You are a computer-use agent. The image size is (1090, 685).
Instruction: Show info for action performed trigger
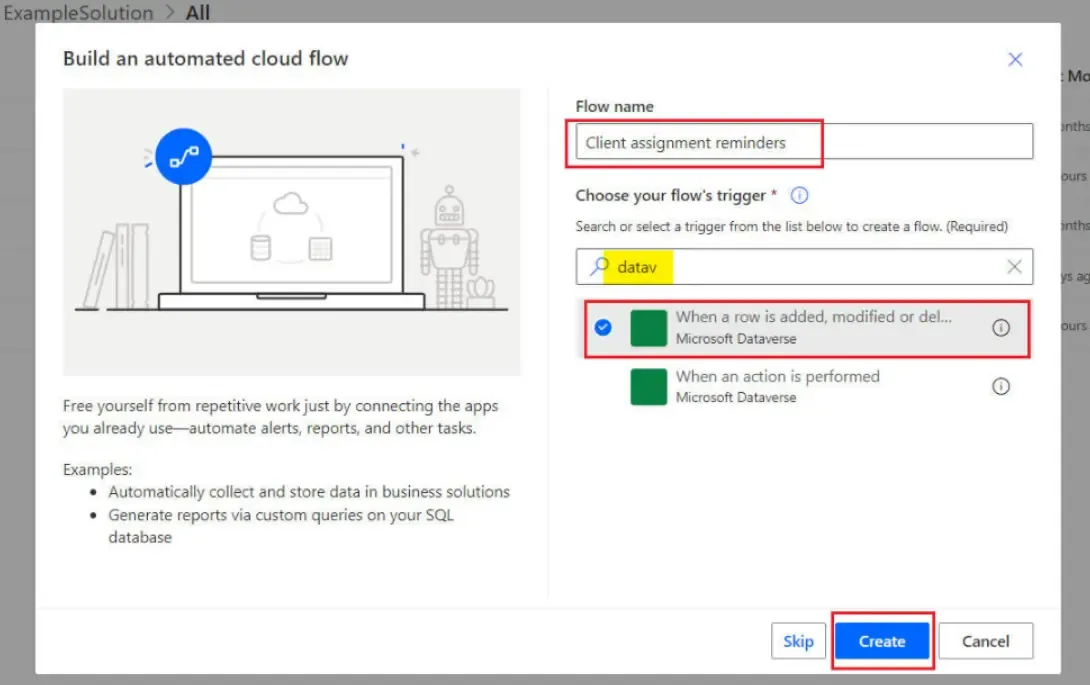(1000, 387)
